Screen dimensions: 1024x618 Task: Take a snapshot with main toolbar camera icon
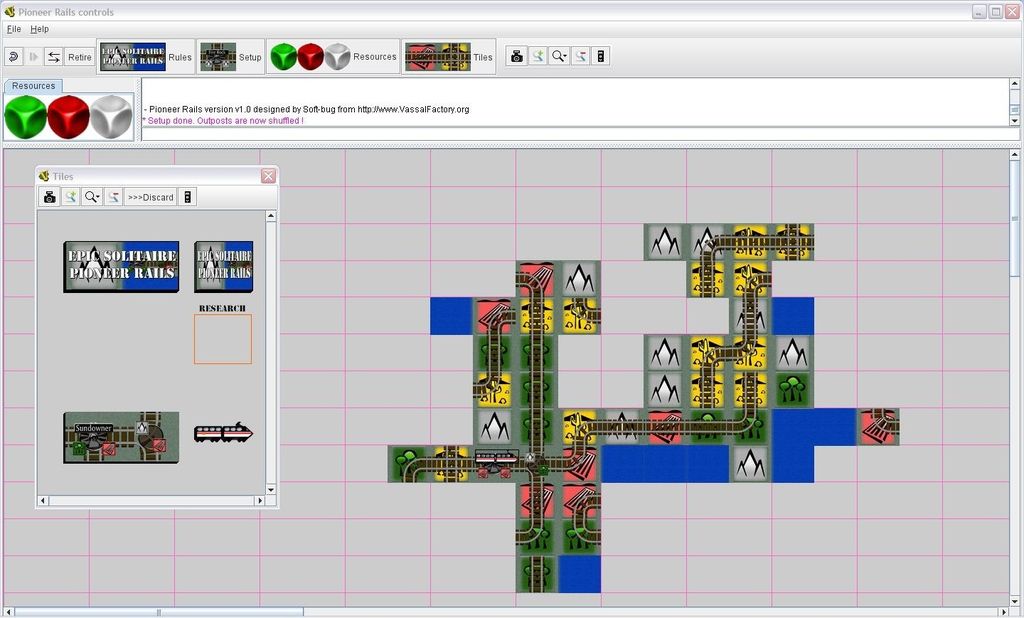(517, 56)
